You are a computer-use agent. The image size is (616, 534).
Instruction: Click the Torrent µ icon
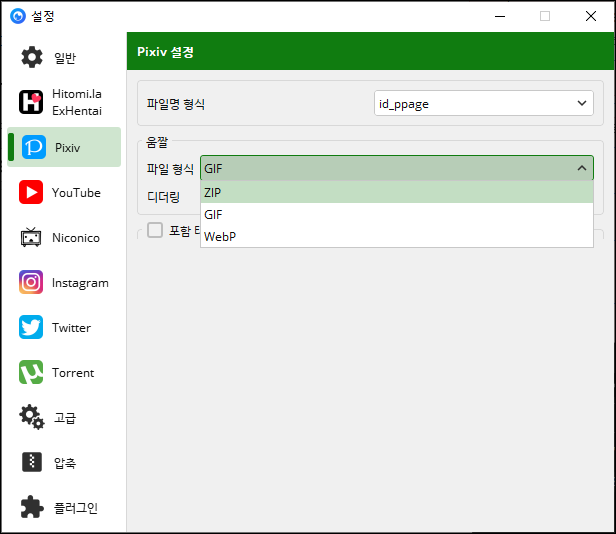click(x=31, y=372)
